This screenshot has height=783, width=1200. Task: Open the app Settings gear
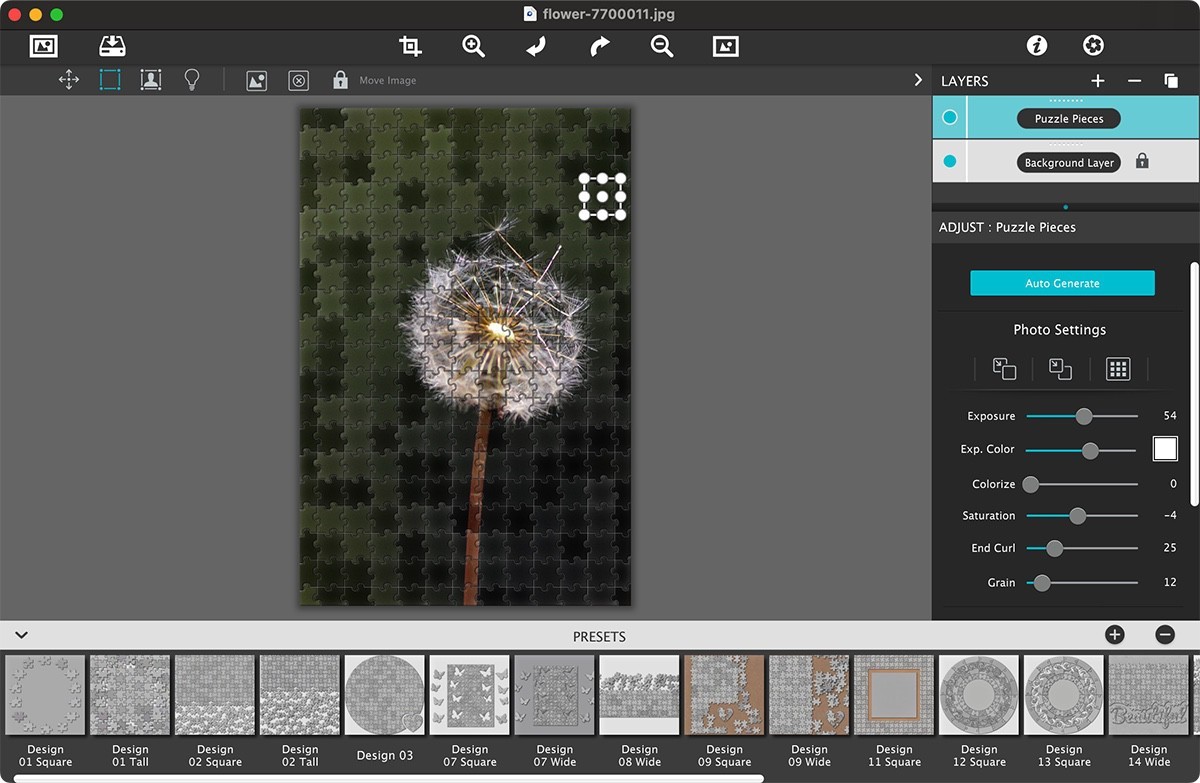(x=1093, y=45)
